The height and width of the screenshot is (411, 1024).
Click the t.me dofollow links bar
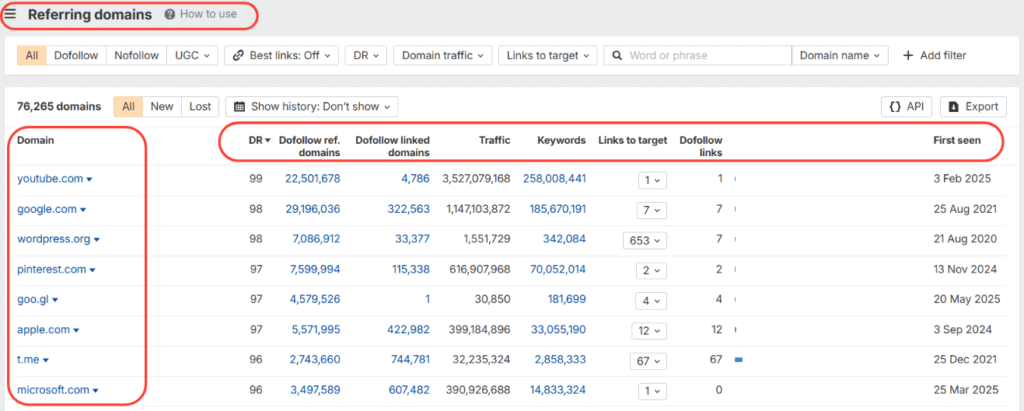(x=739, y=359)
